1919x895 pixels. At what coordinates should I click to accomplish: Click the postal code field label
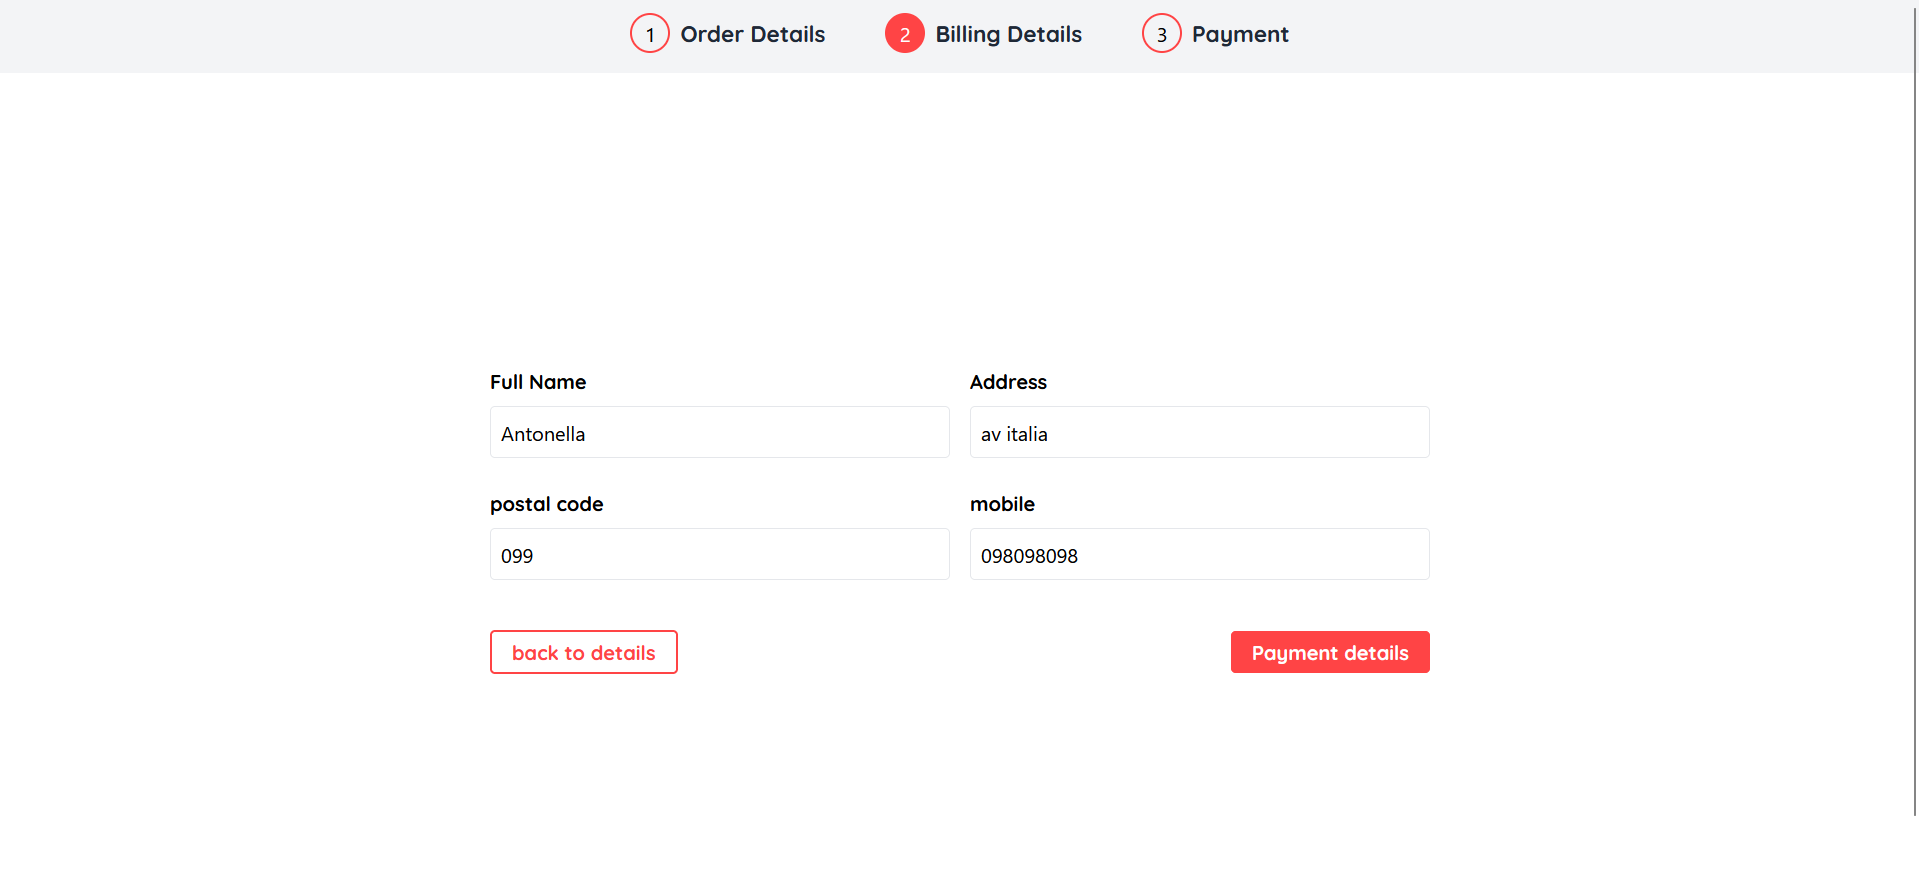(546, 504)
